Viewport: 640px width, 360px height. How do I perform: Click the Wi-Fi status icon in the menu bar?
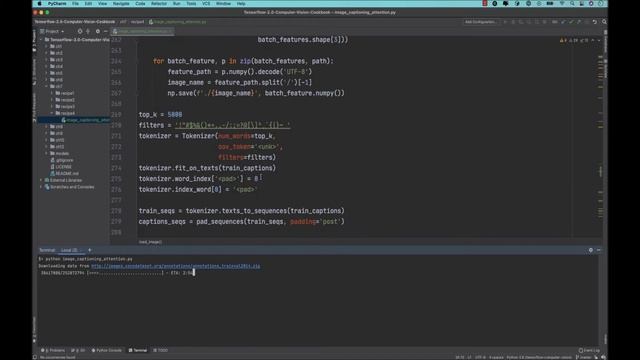point(562,4)
